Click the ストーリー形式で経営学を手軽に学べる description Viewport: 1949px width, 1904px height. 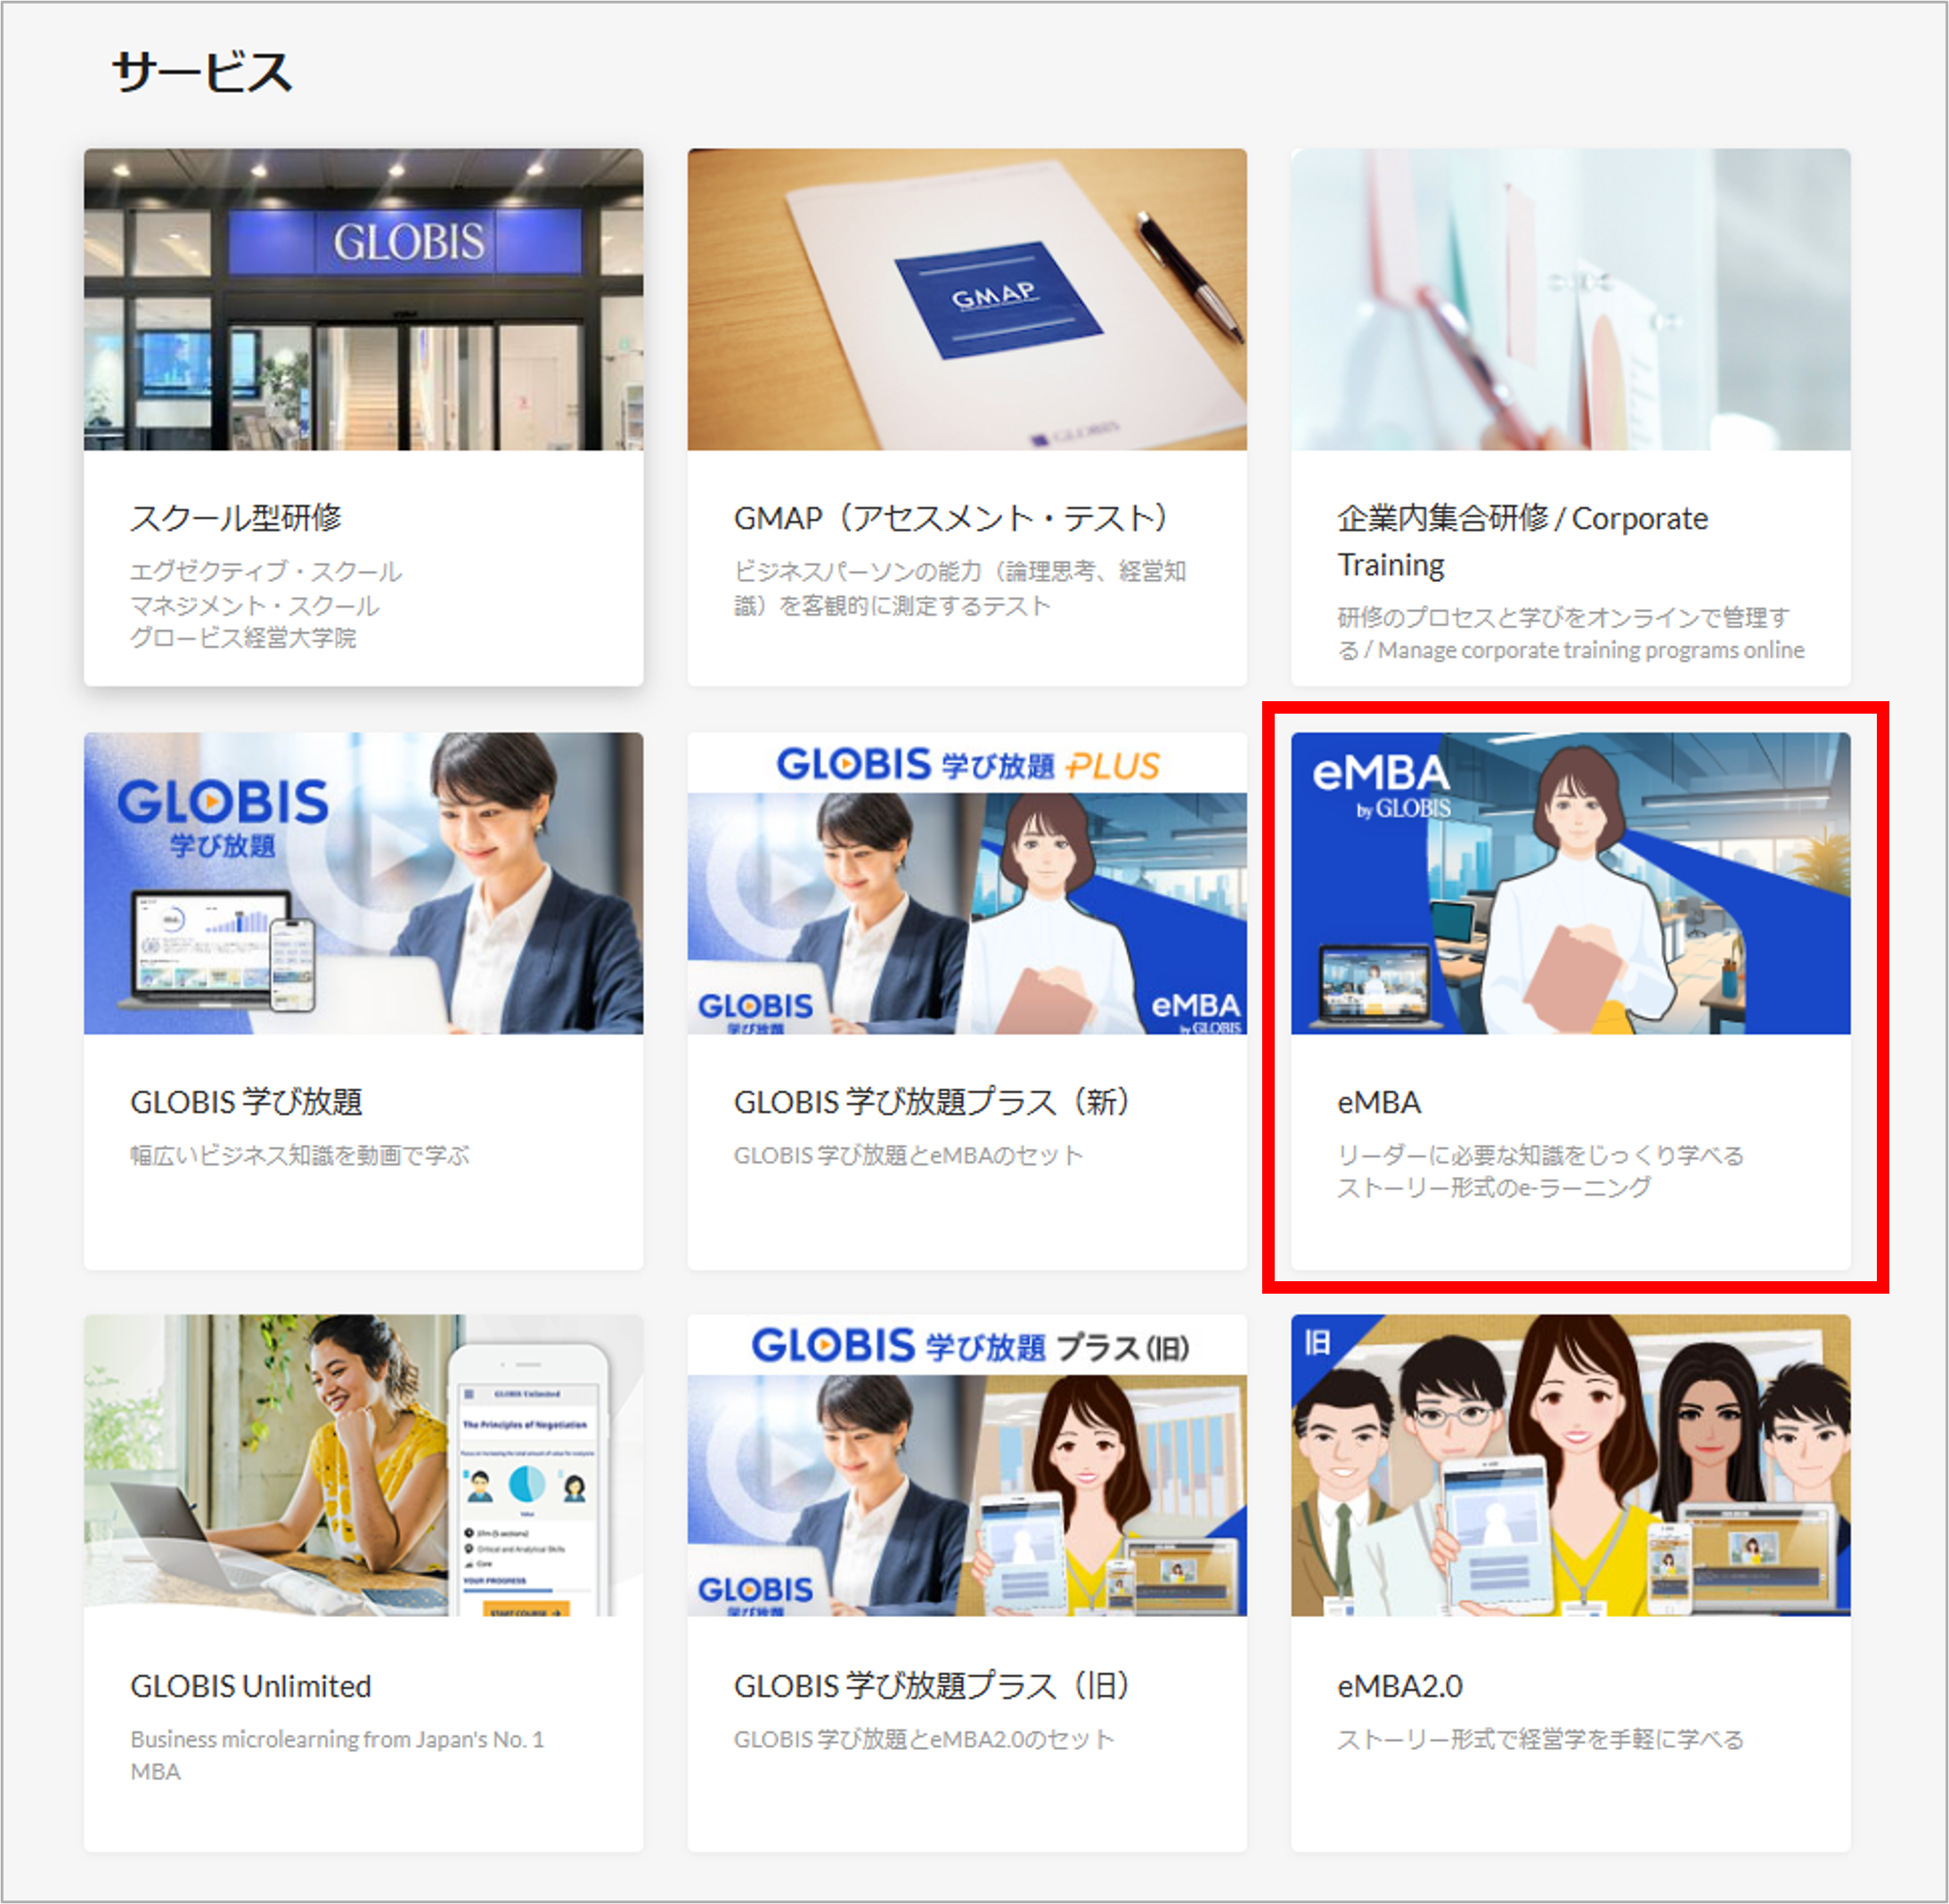point(1540,1739)
